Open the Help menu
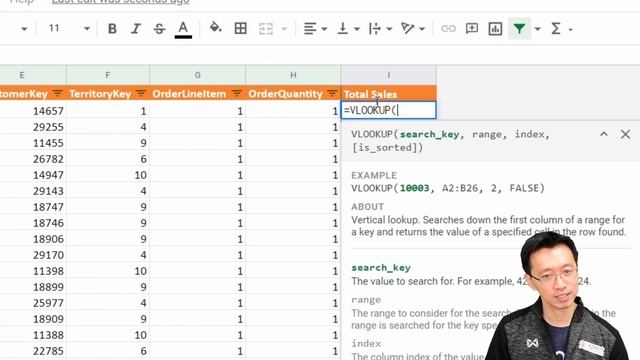The width and height of the screenshot is (640, 360). coord(21,2)
